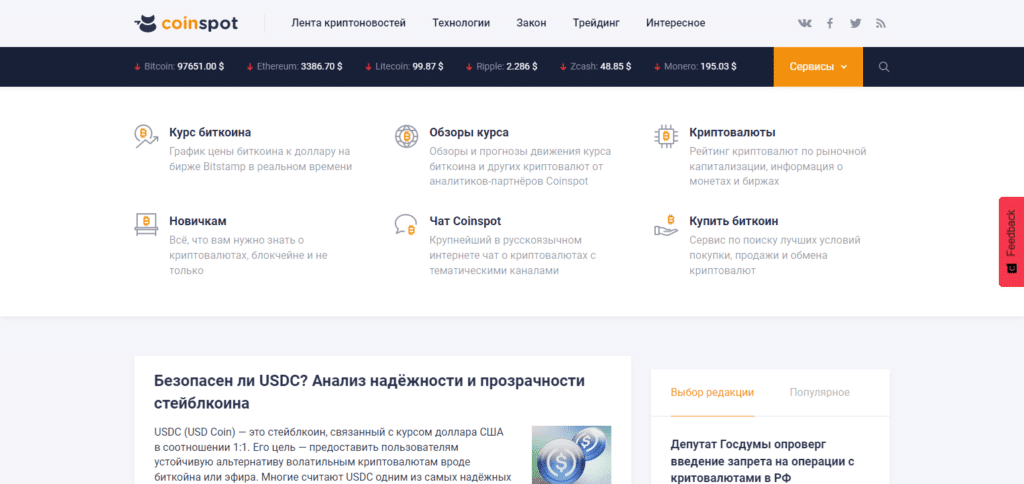Viewport: 1024px width, 484px height.
Task: Click the Чат Coinspot speech bubble icon
Action: [x=406, y=224]
